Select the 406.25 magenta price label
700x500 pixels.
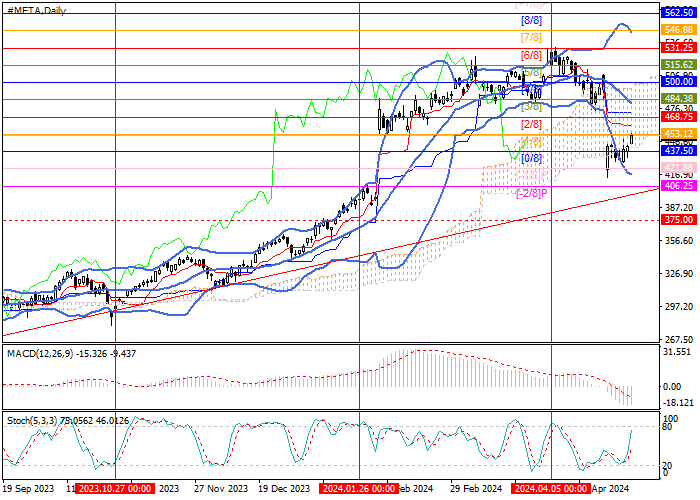(678, 185)
